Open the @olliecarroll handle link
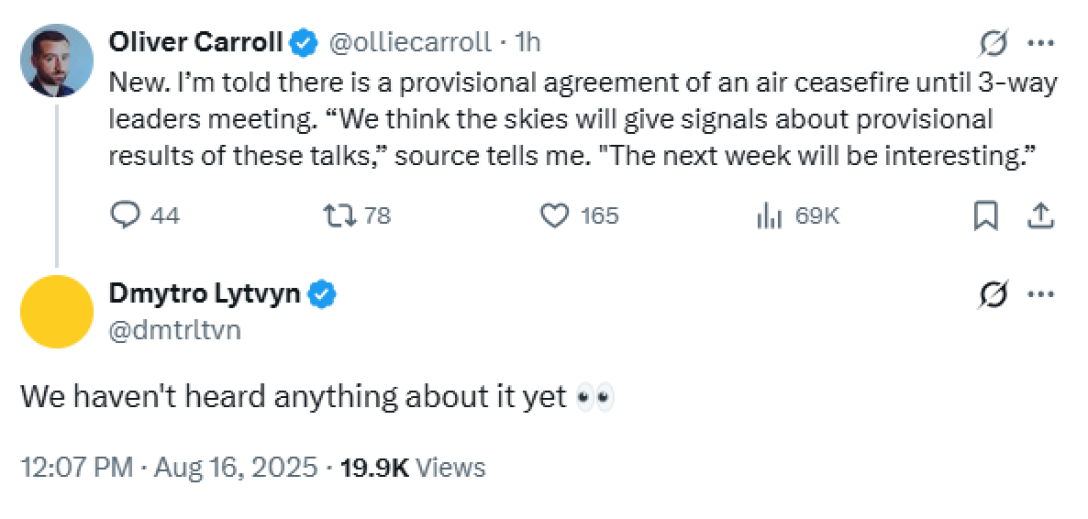 pos(411,42)
